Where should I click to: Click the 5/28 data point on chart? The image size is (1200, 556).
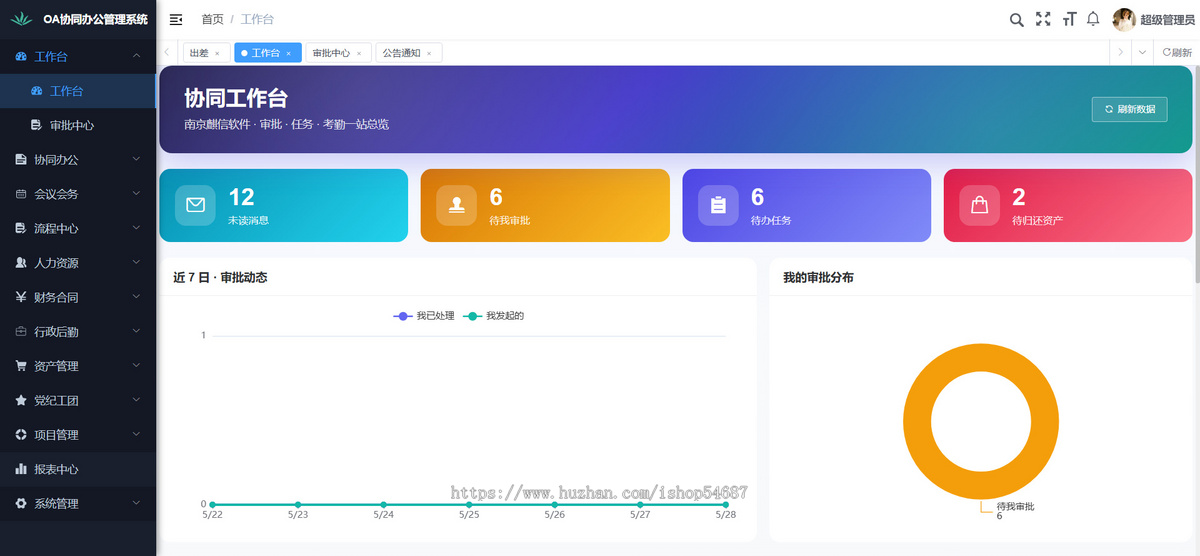pos(726,505)
